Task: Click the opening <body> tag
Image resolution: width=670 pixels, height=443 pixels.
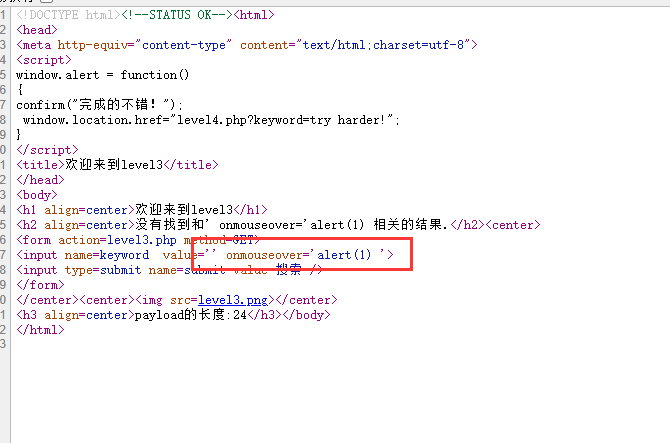Action: 37,195
